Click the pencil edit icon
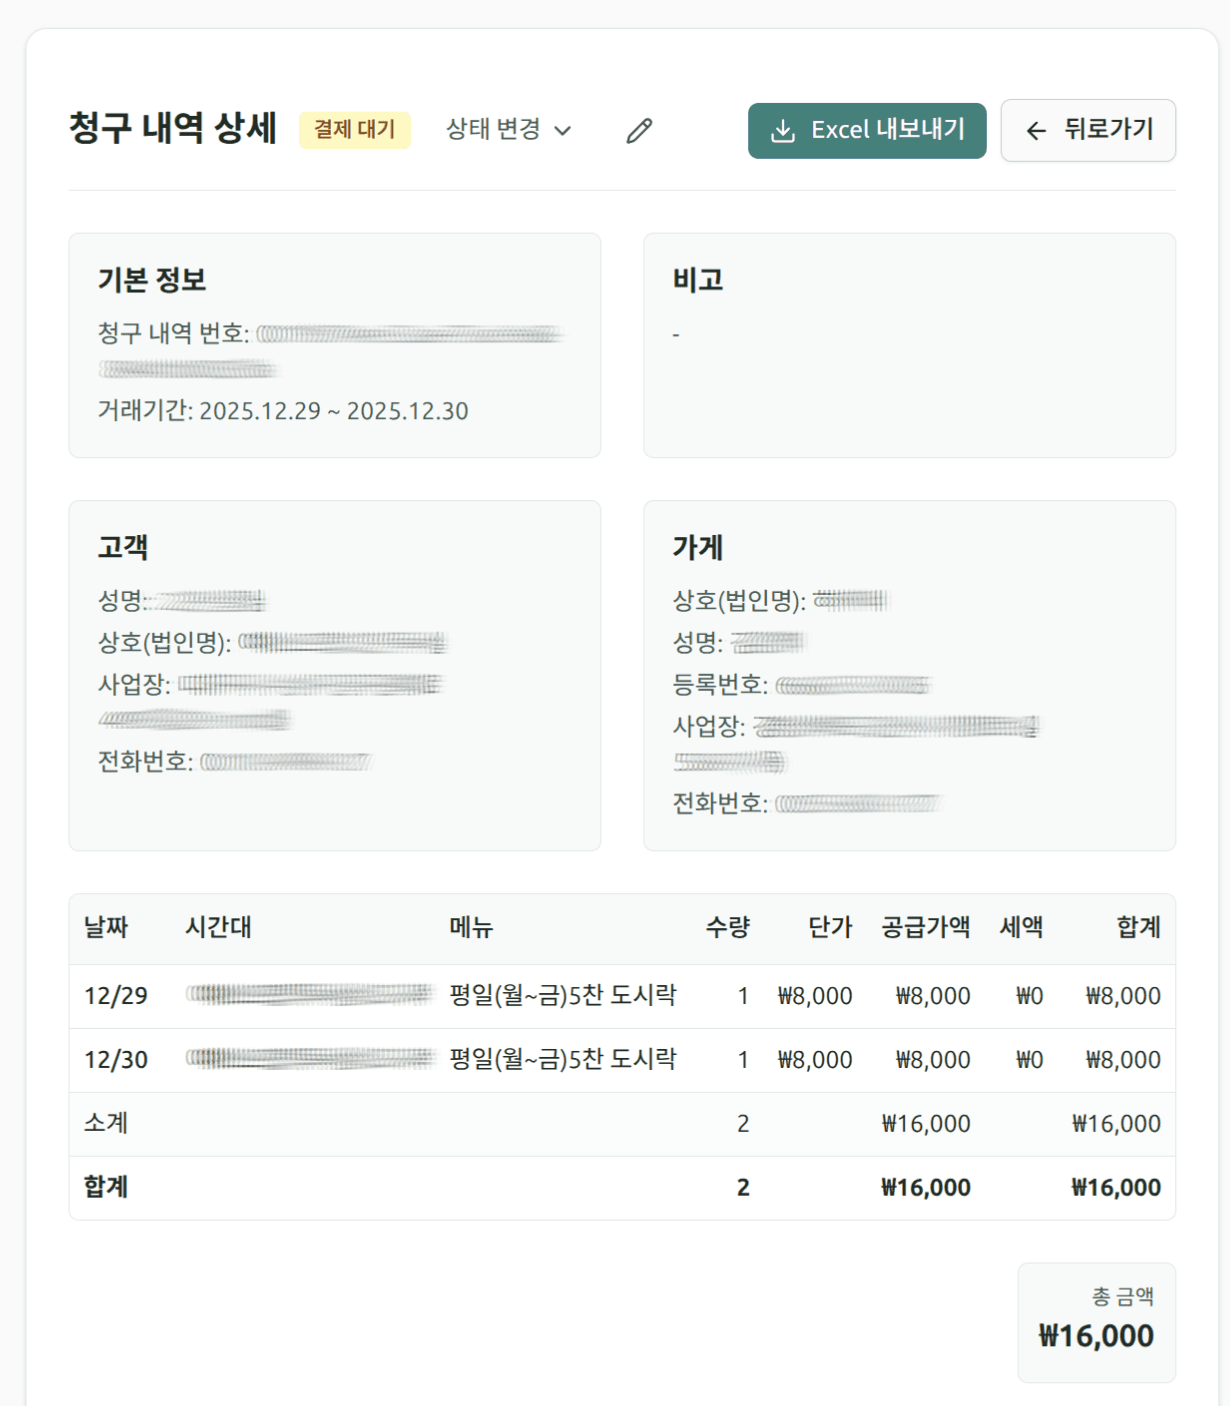The image size is (1230, 1406). [x=639, y=131]
